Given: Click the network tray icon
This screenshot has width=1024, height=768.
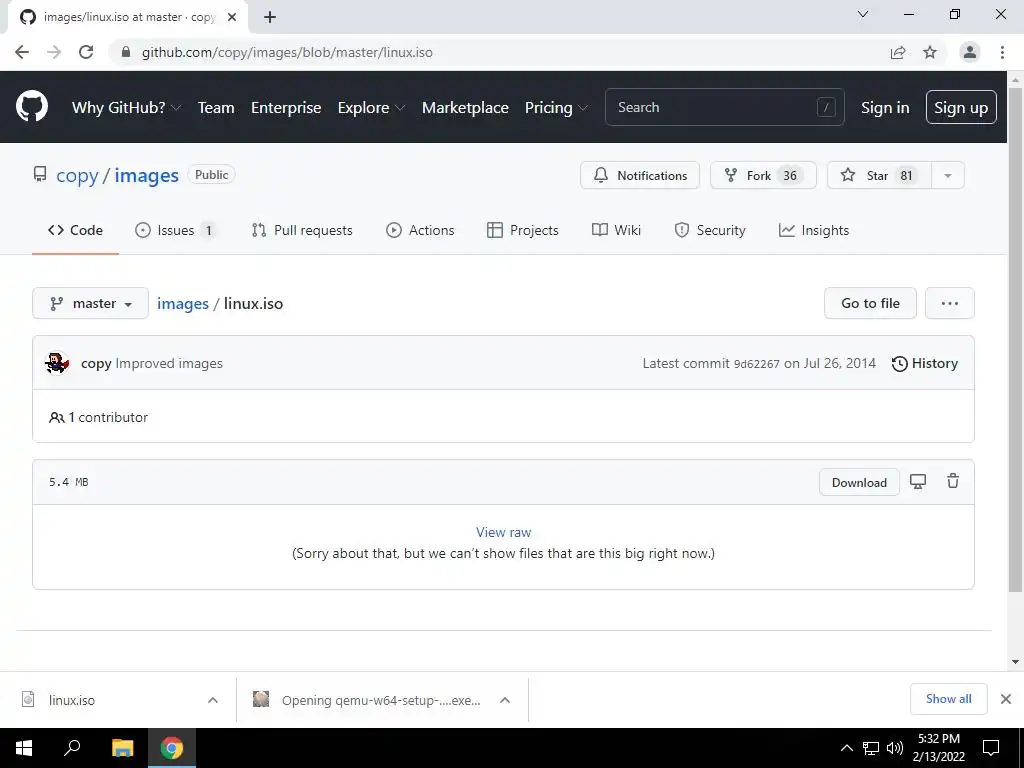Looking at the screenshot, I should pyautogui.click(x=871, y=748).
